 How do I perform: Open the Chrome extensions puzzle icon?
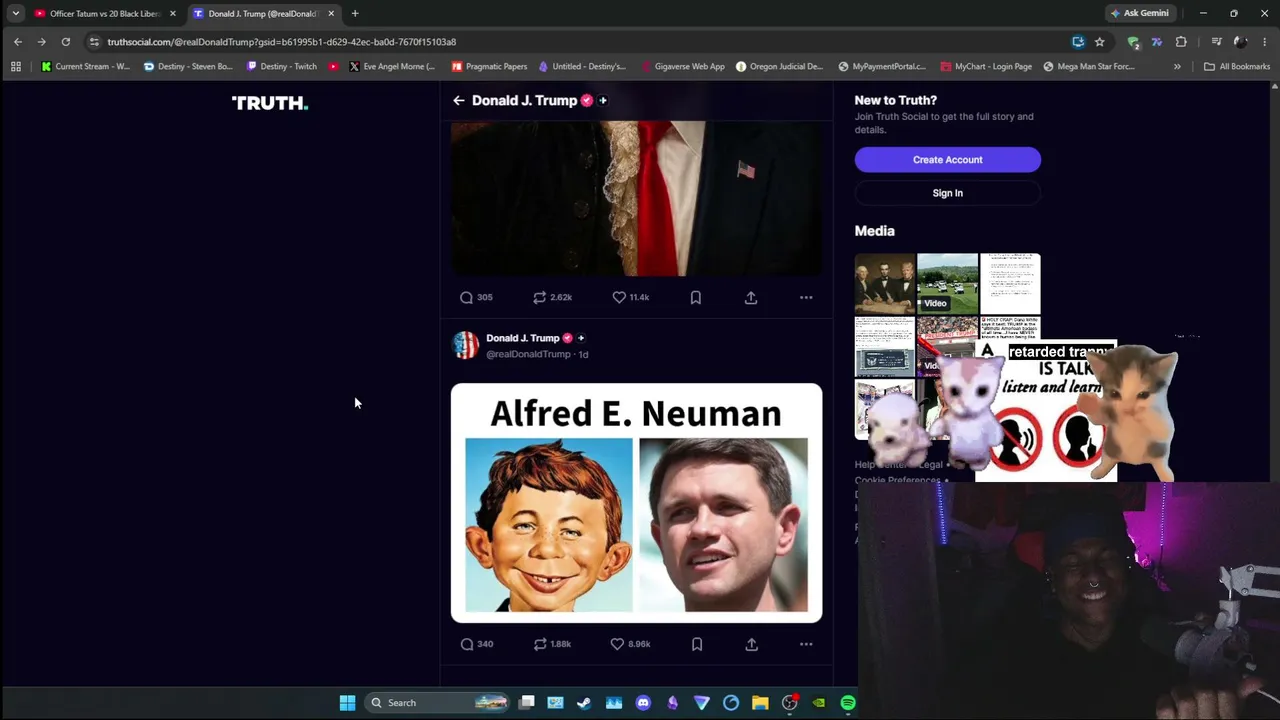[x=1181, y=42]
